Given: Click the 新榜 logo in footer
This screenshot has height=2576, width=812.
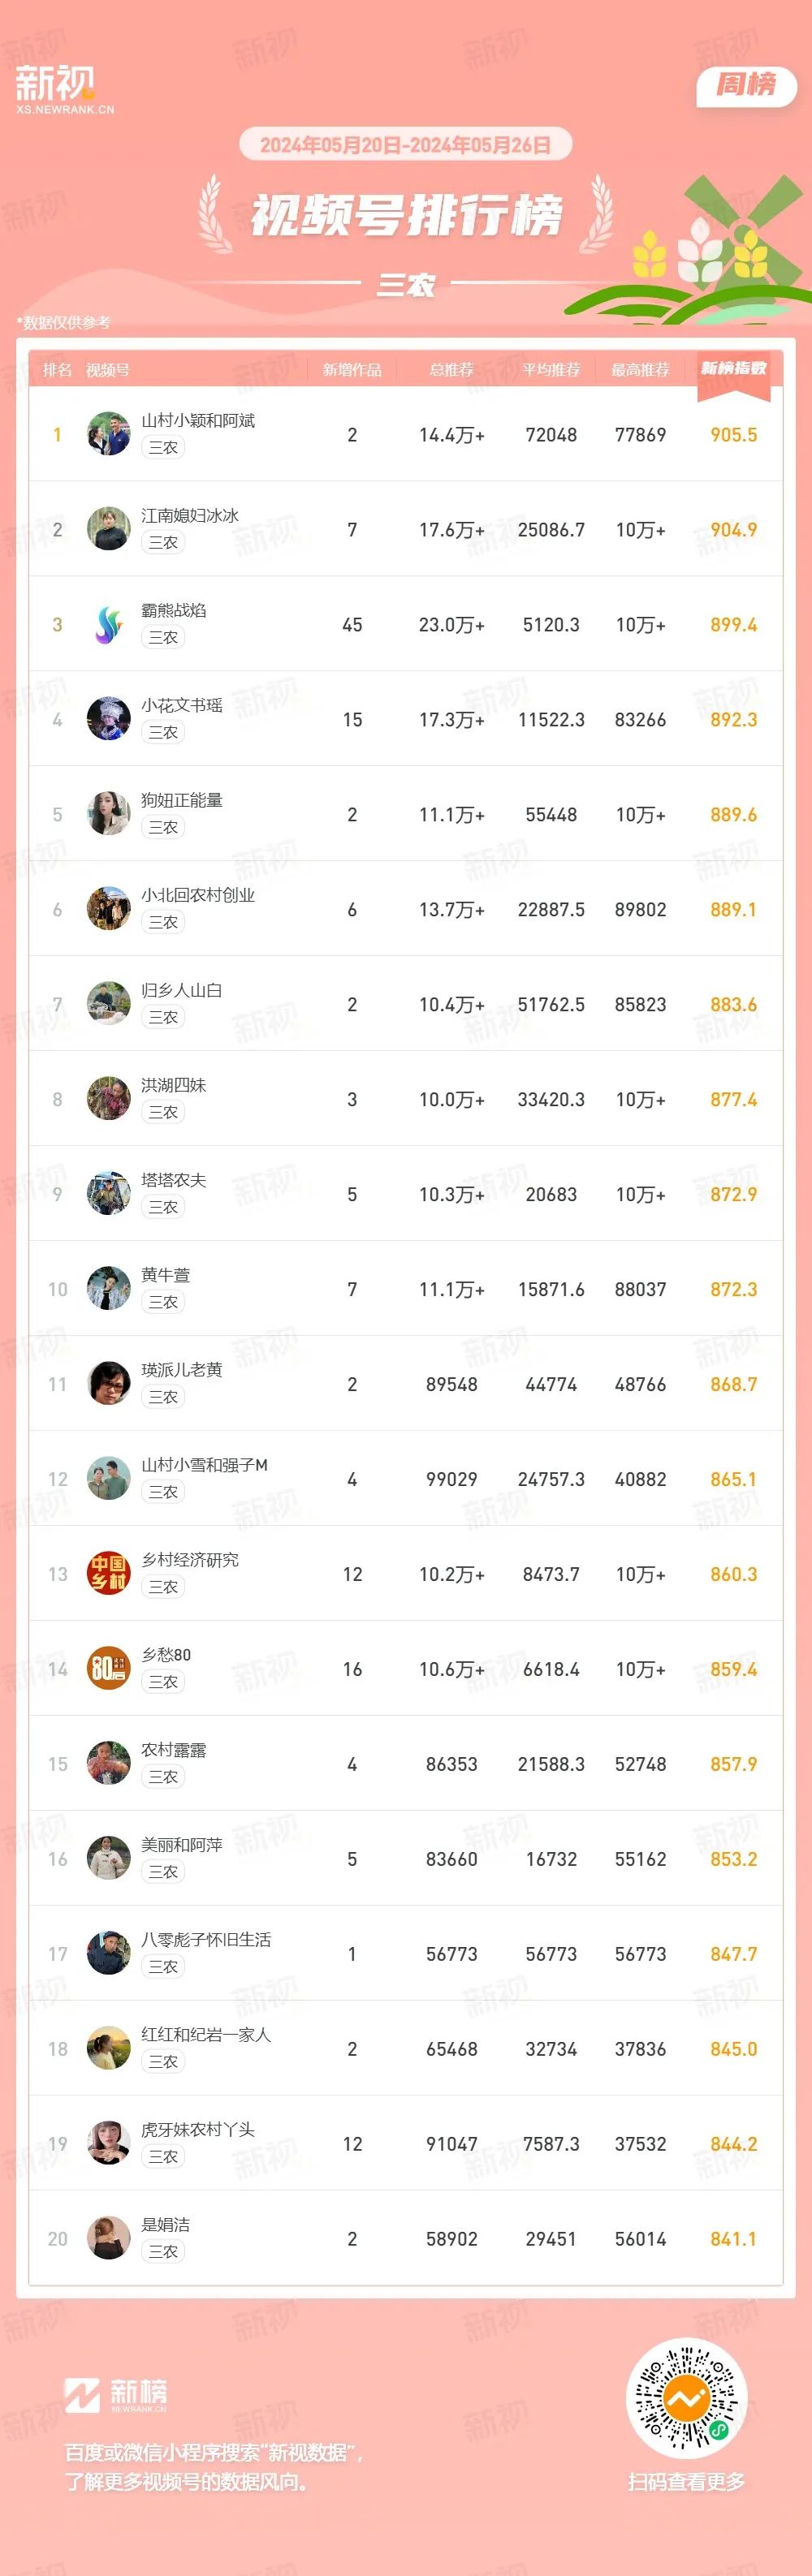Looking at the screenshot, I should [115, 2394].
